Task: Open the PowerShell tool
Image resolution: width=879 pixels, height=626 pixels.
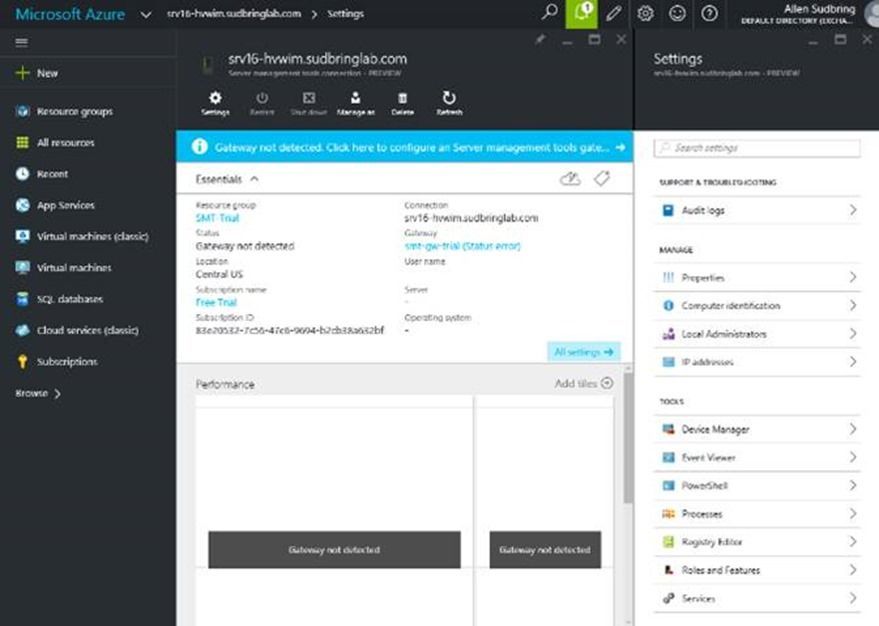Action: tap(757, 486)
